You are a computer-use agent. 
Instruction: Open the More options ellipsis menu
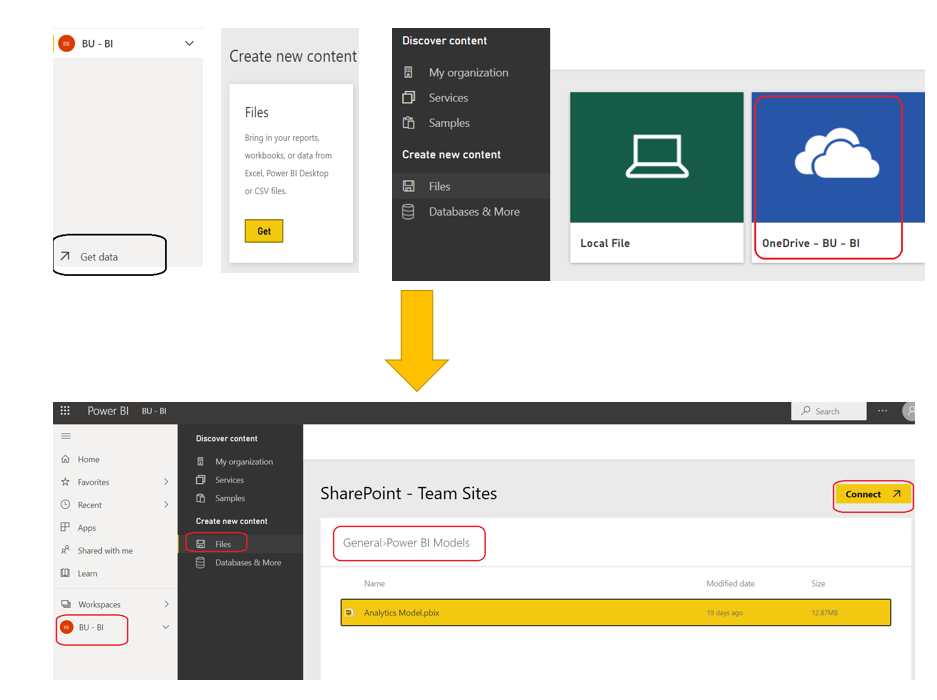coord(881,410)
